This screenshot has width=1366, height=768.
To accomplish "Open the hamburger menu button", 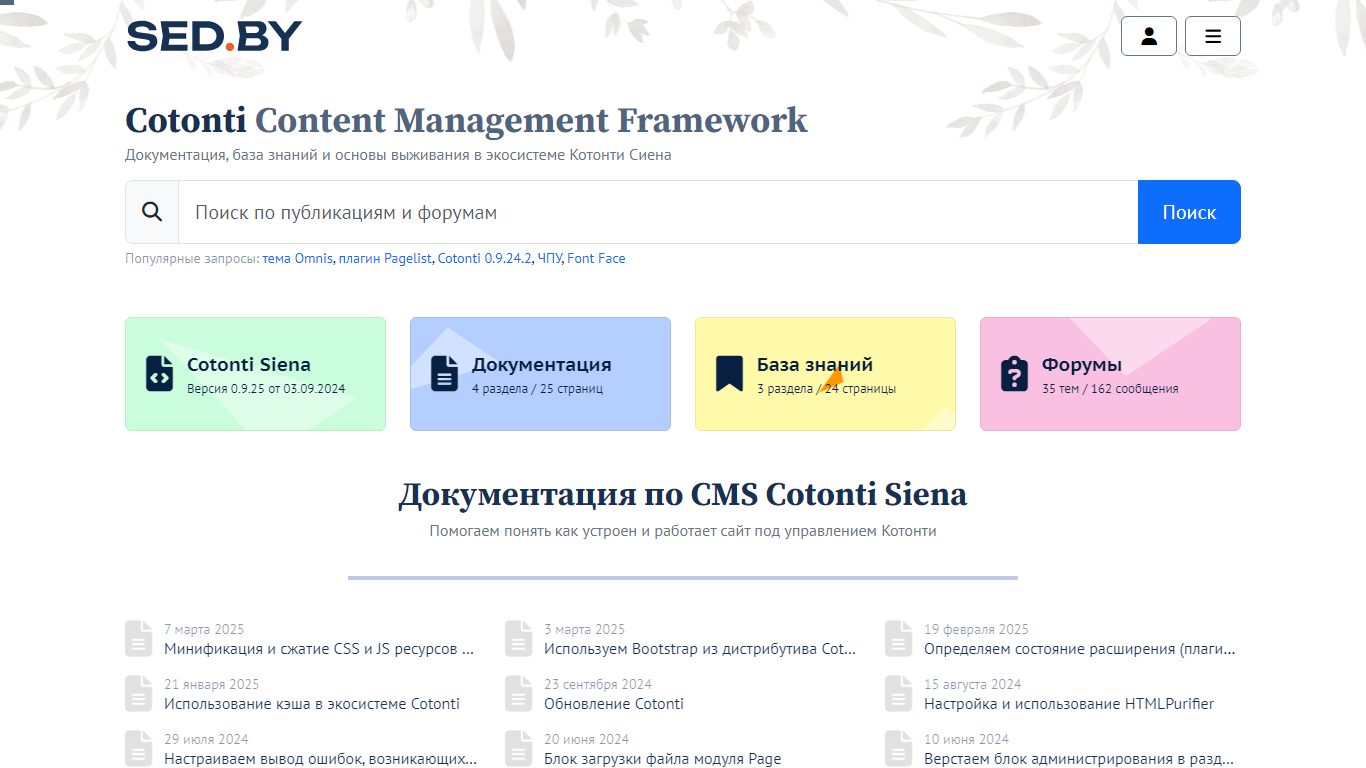I will pyautogui.click(x=1213, y=36).
